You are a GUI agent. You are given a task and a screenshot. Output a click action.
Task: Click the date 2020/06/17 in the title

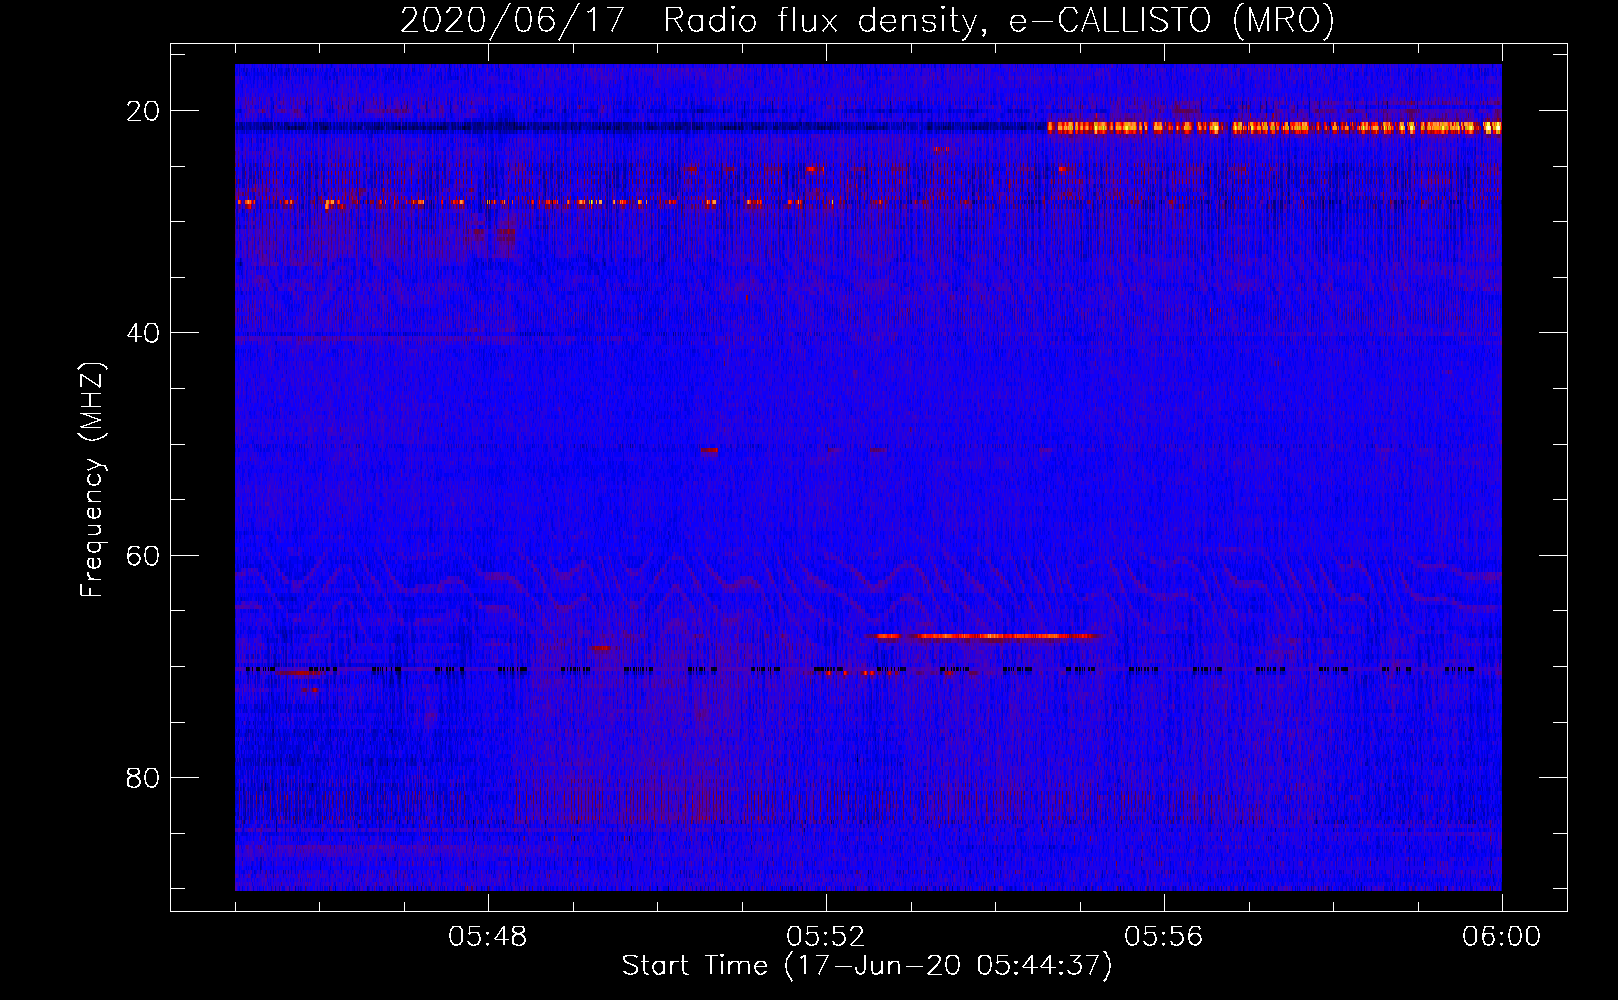click(x=513, y=20)
